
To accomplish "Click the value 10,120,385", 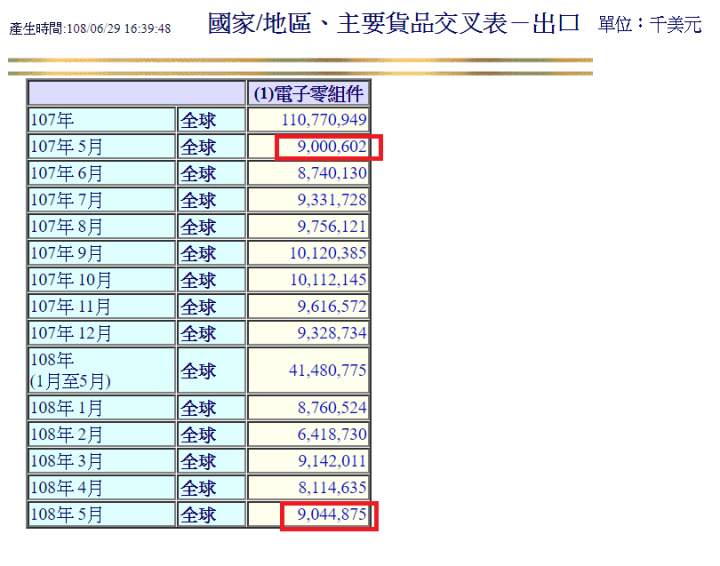I will point(328,253).
